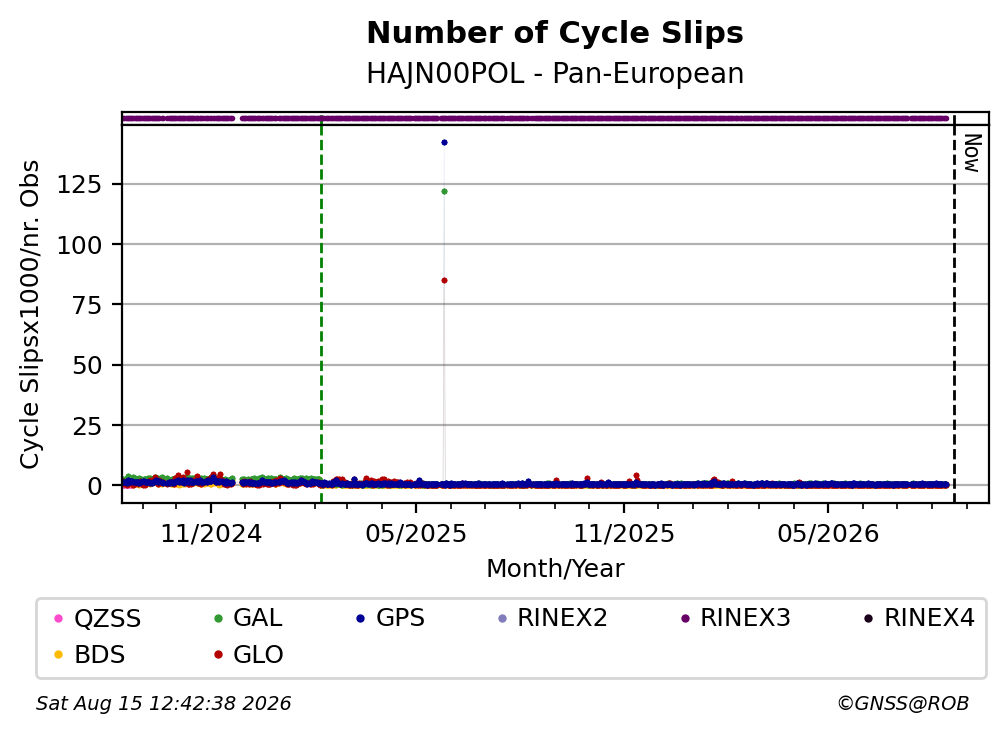The height and width of the screenshot is (734, 1008).
Task: Click the subtitle 'HAJN00POL - Pan-European'
Action: (555, 74)
